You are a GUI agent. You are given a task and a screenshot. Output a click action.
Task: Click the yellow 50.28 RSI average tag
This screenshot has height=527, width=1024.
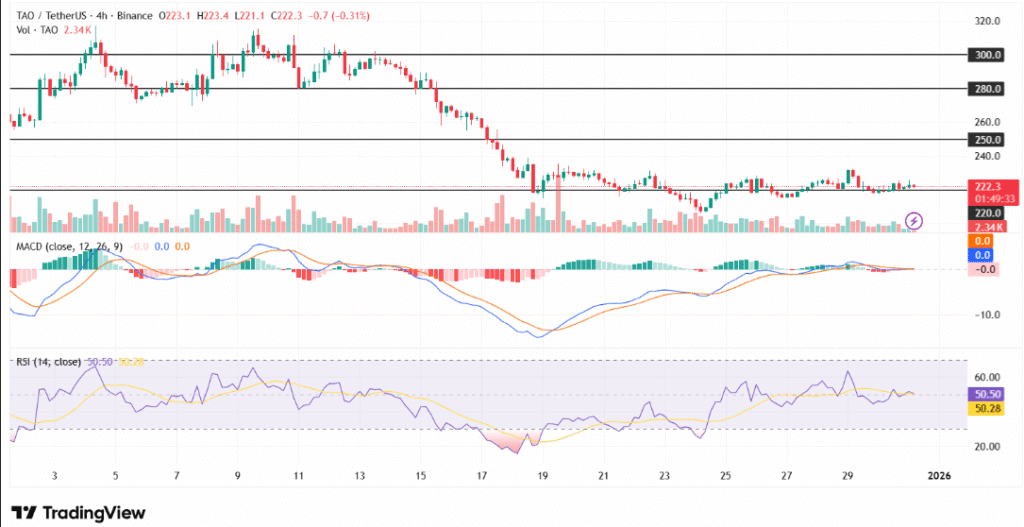coord(988,408)
